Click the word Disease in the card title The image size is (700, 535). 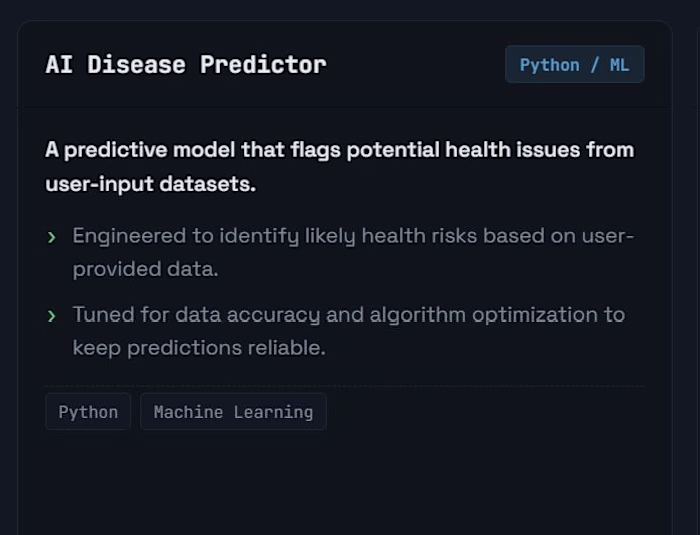137,65
